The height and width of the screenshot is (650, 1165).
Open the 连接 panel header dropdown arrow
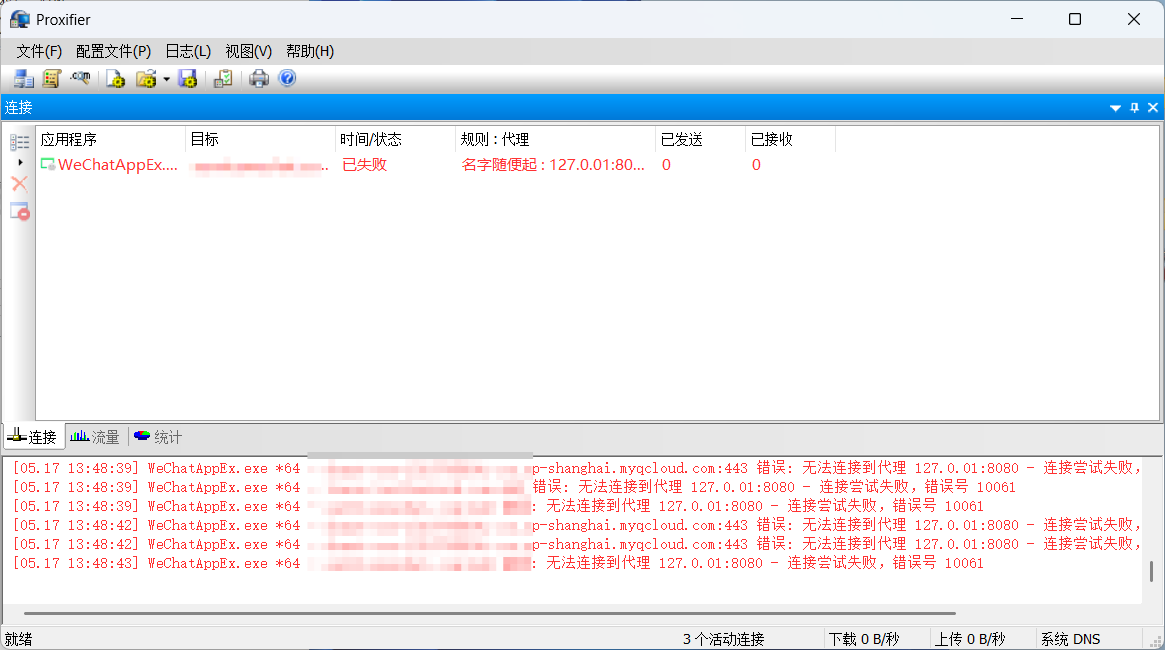click(x=1115, y=108)
